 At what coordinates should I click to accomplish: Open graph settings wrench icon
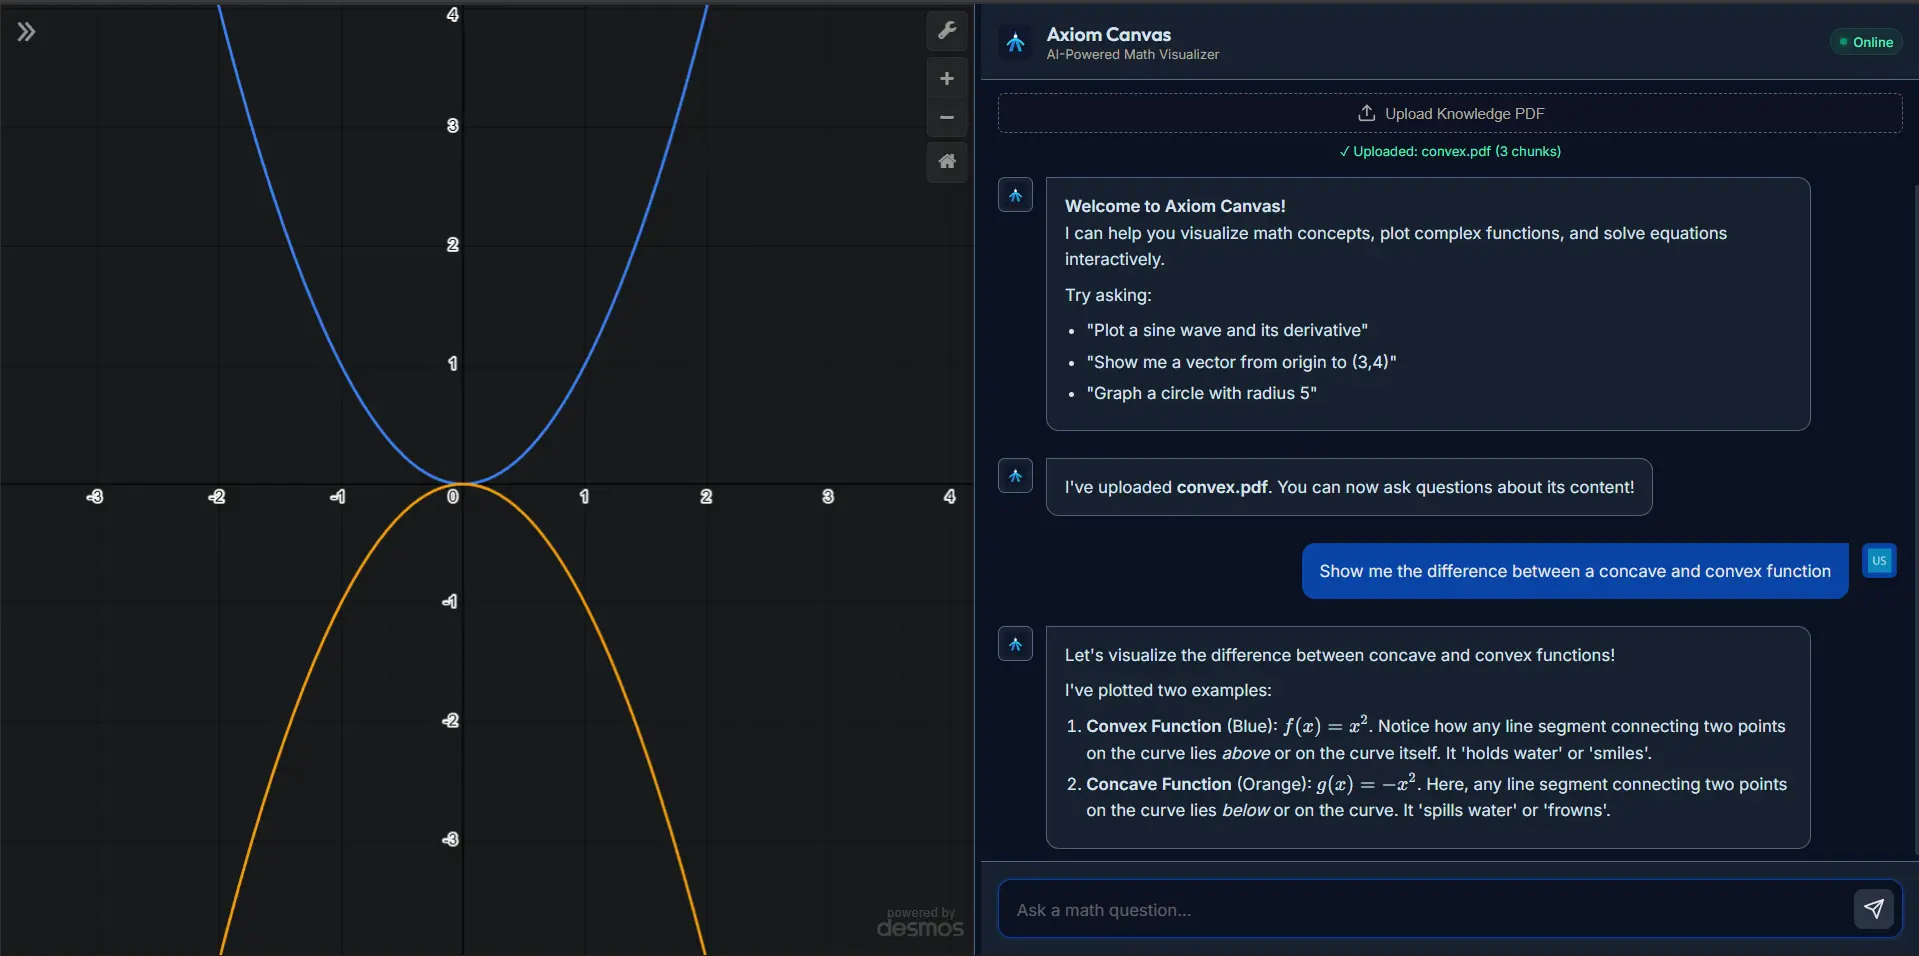[x=946, y=31]
